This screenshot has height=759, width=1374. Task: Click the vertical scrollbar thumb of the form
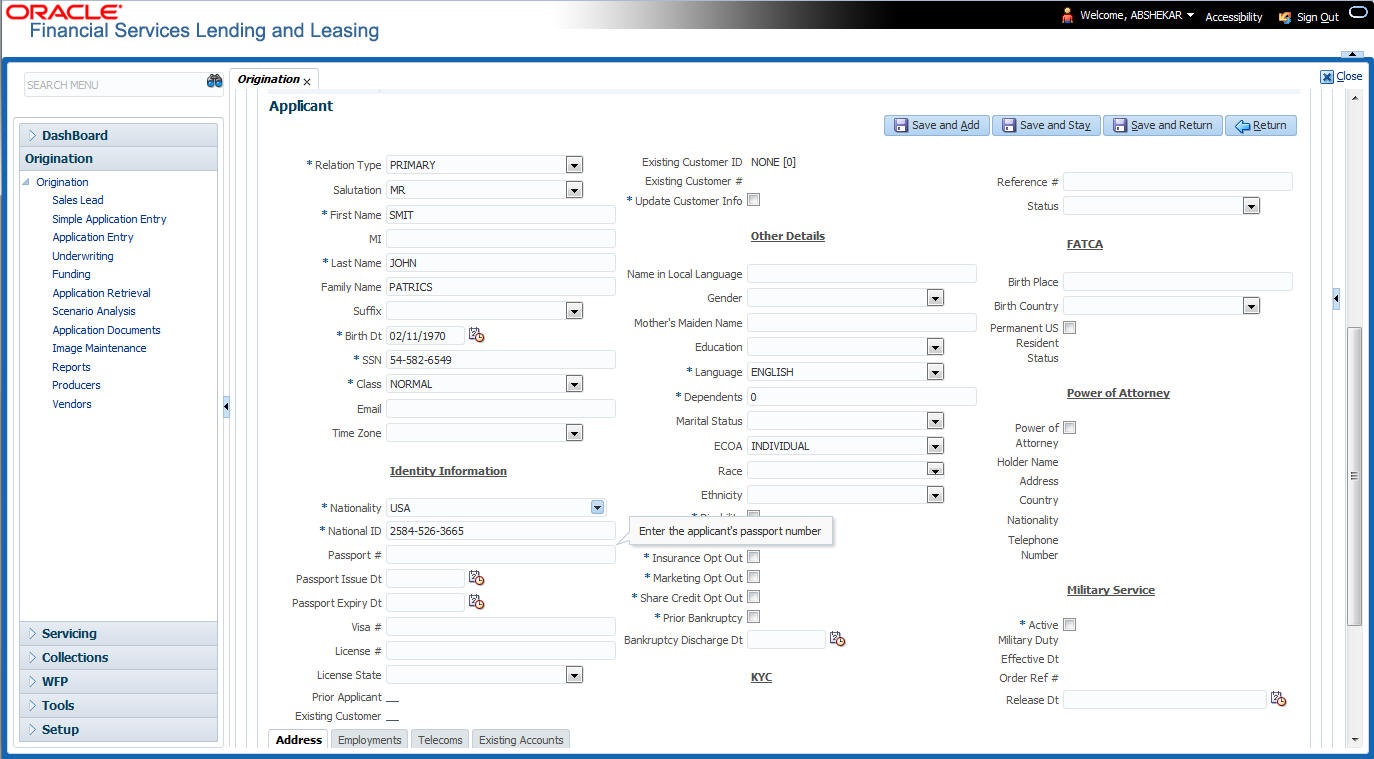click(x=1355, y=476)
